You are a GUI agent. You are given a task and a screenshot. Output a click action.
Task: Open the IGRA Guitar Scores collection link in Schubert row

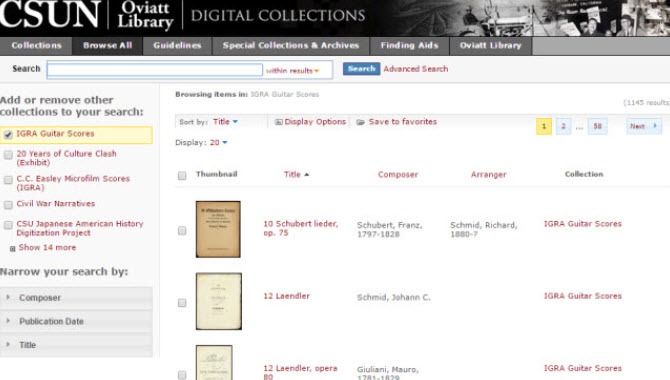(582, 224)
